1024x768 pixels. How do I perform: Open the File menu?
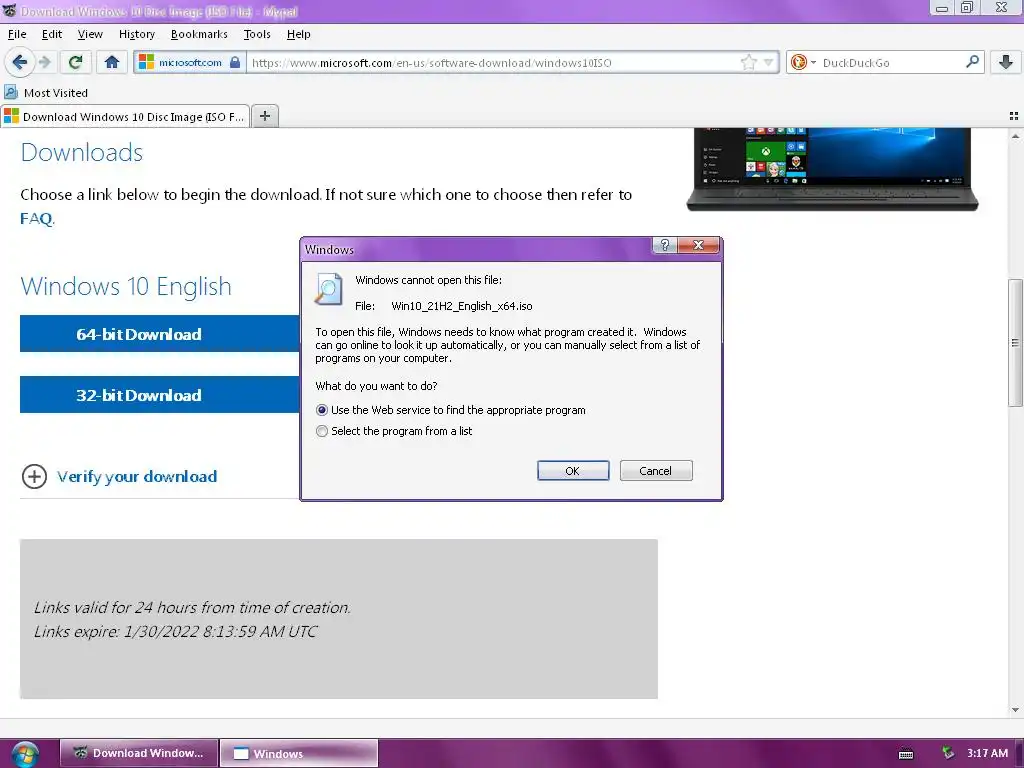17,34
